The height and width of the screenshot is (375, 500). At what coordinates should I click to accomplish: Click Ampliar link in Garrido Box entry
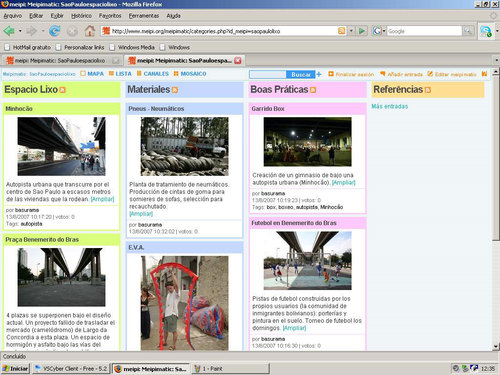(344, 182)
